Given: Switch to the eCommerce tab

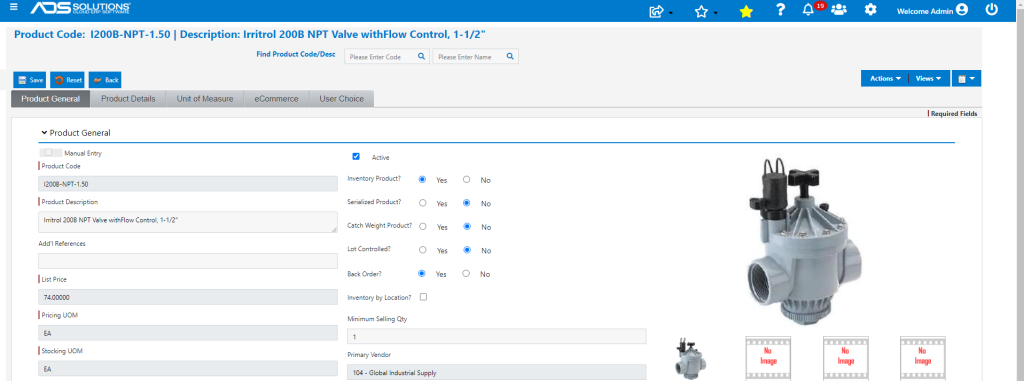Looking at the screenshot, I should (x=276, y=99).
